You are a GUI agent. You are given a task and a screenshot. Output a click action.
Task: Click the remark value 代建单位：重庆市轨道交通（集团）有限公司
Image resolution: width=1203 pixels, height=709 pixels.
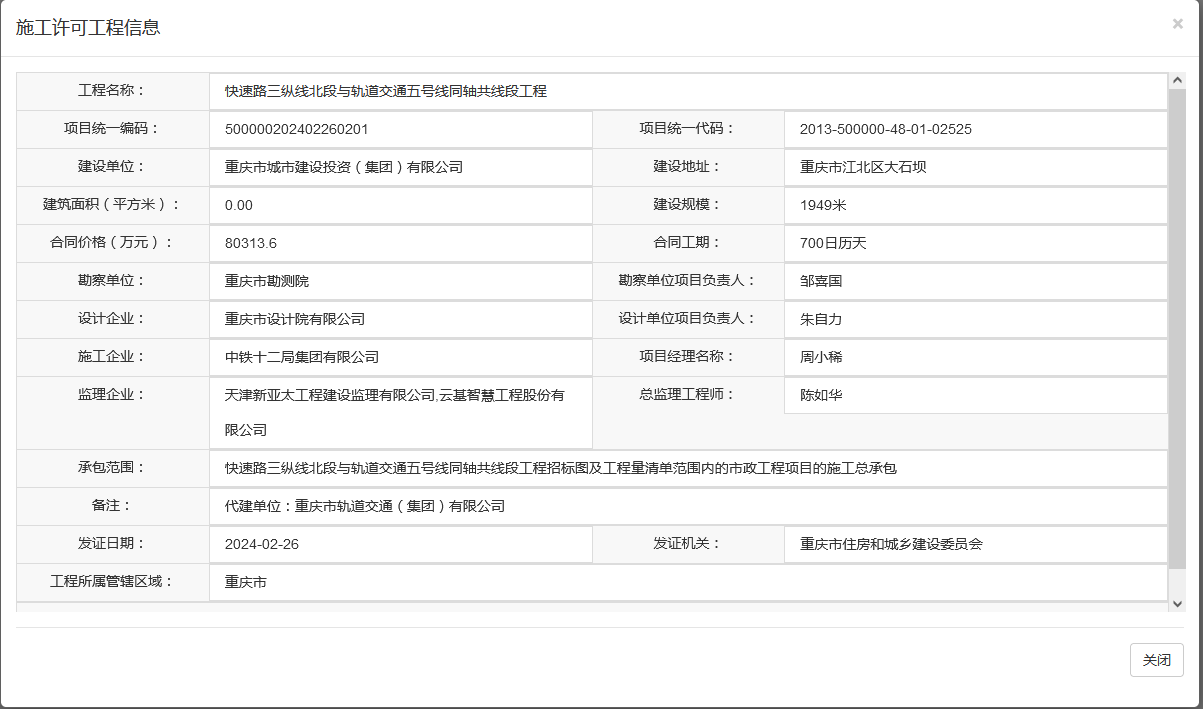[365, 506]
